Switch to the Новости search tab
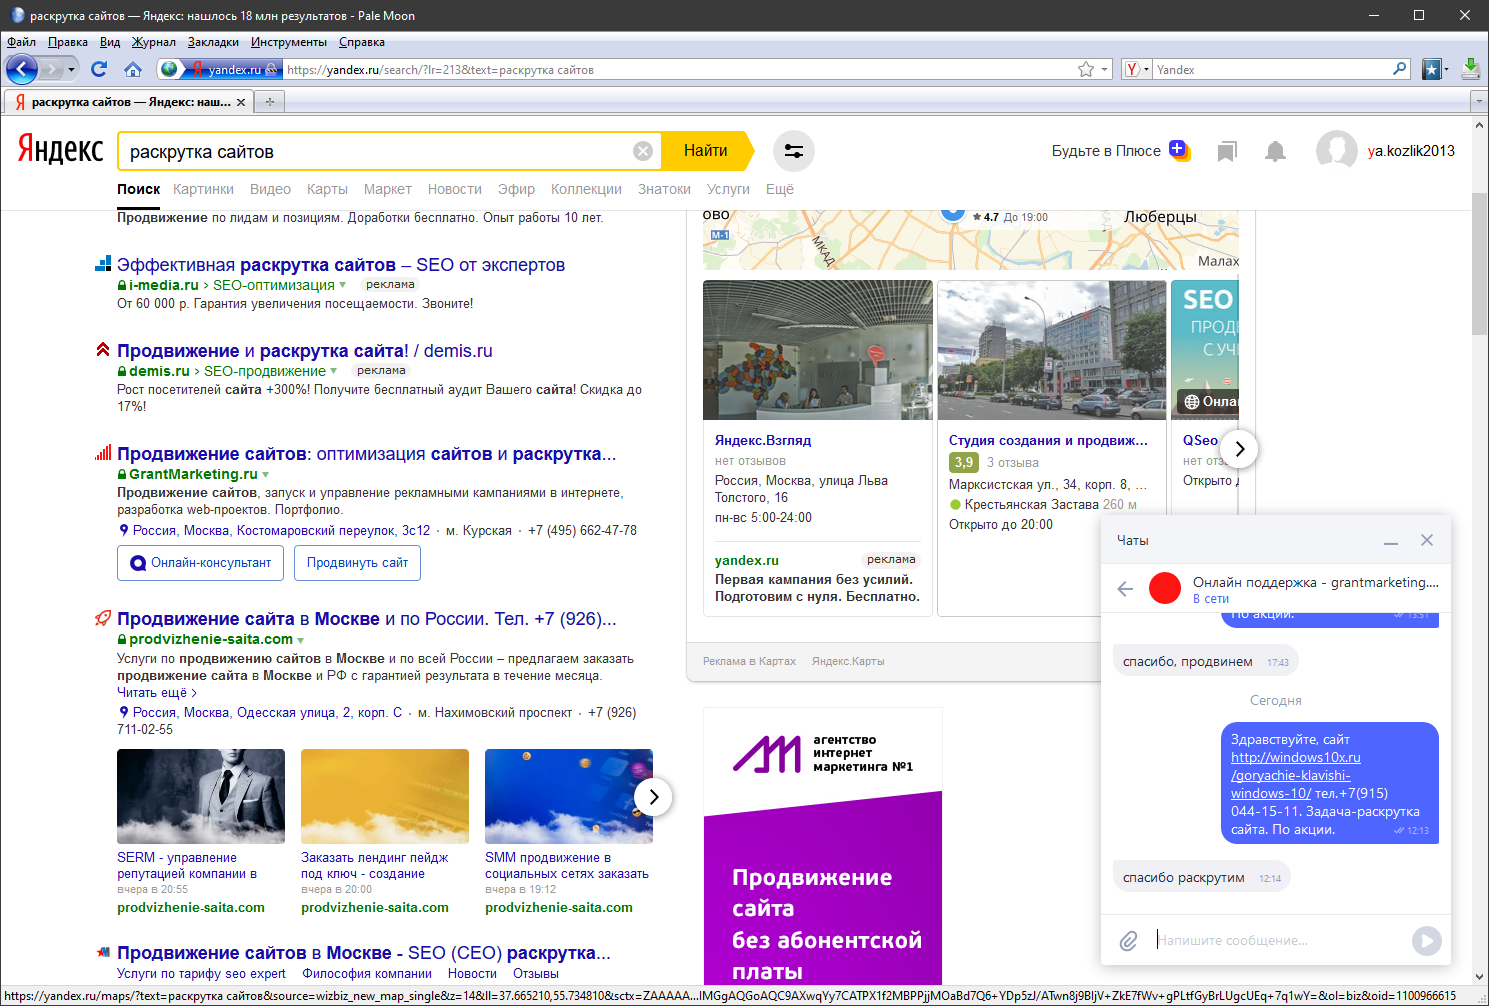1489x1006 pixels. coord(454,189)
